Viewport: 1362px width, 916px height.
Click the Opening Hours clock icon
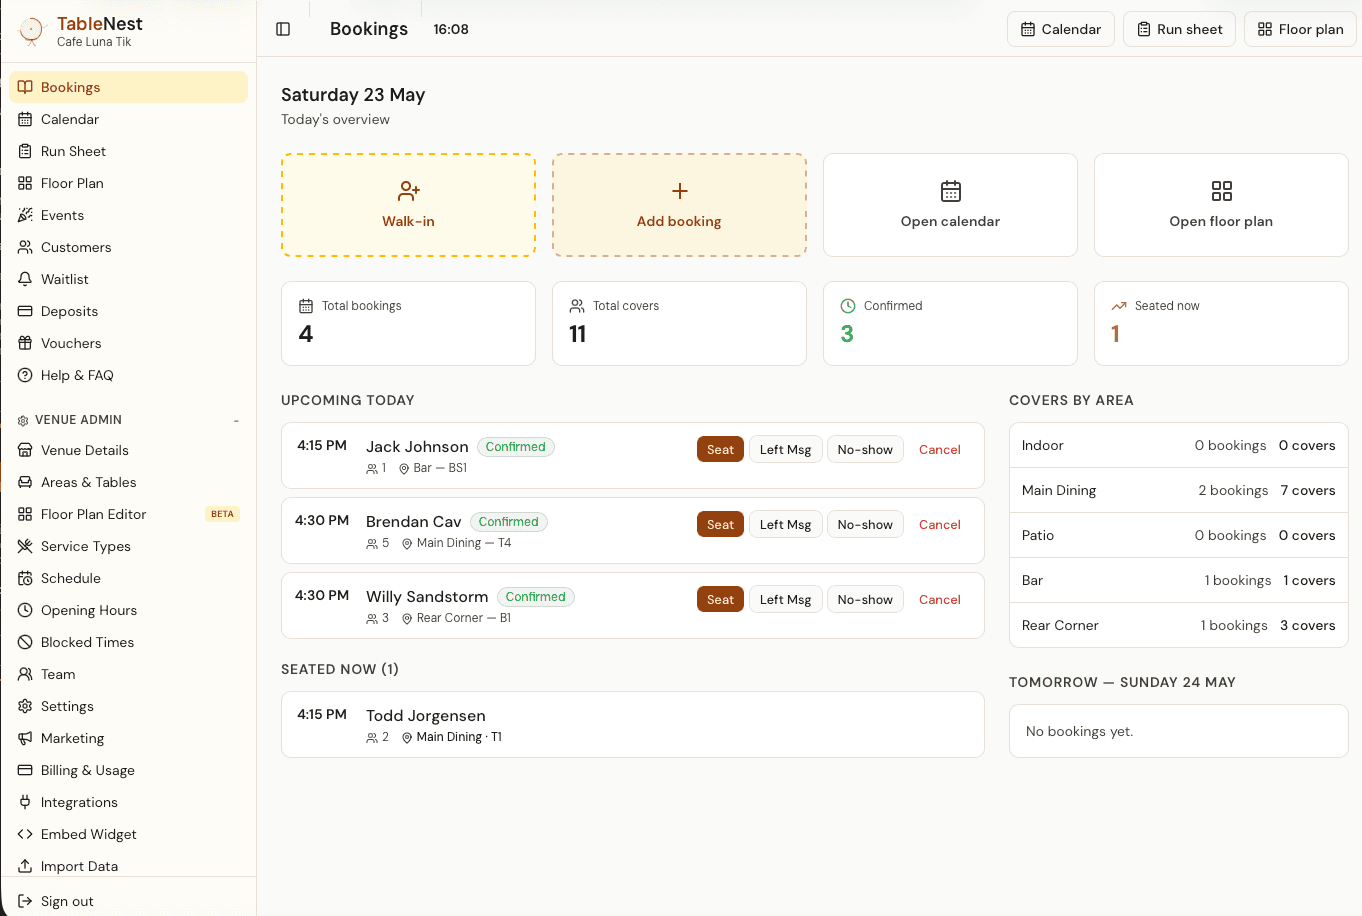[25, 610]
